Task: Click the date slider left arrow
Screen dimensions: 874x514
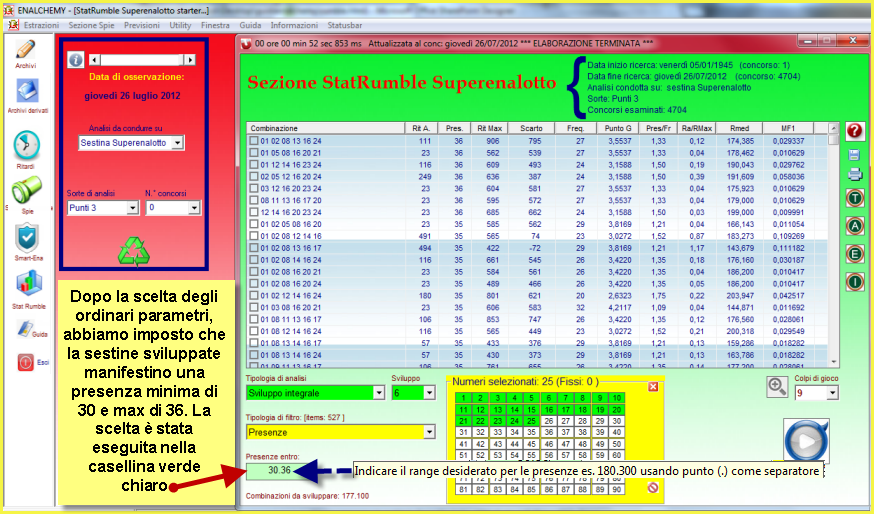Action: 94,60
